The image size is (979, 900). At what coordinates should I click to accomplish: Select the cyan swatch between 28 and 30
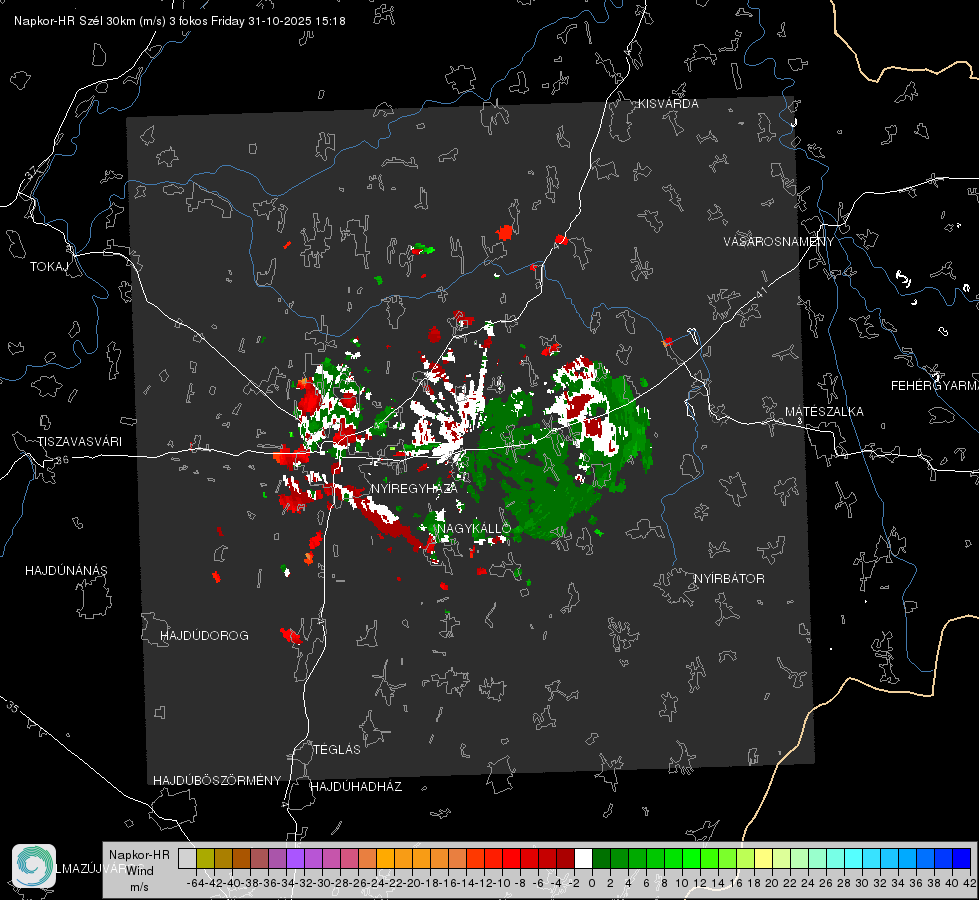[x=854, y=858]
